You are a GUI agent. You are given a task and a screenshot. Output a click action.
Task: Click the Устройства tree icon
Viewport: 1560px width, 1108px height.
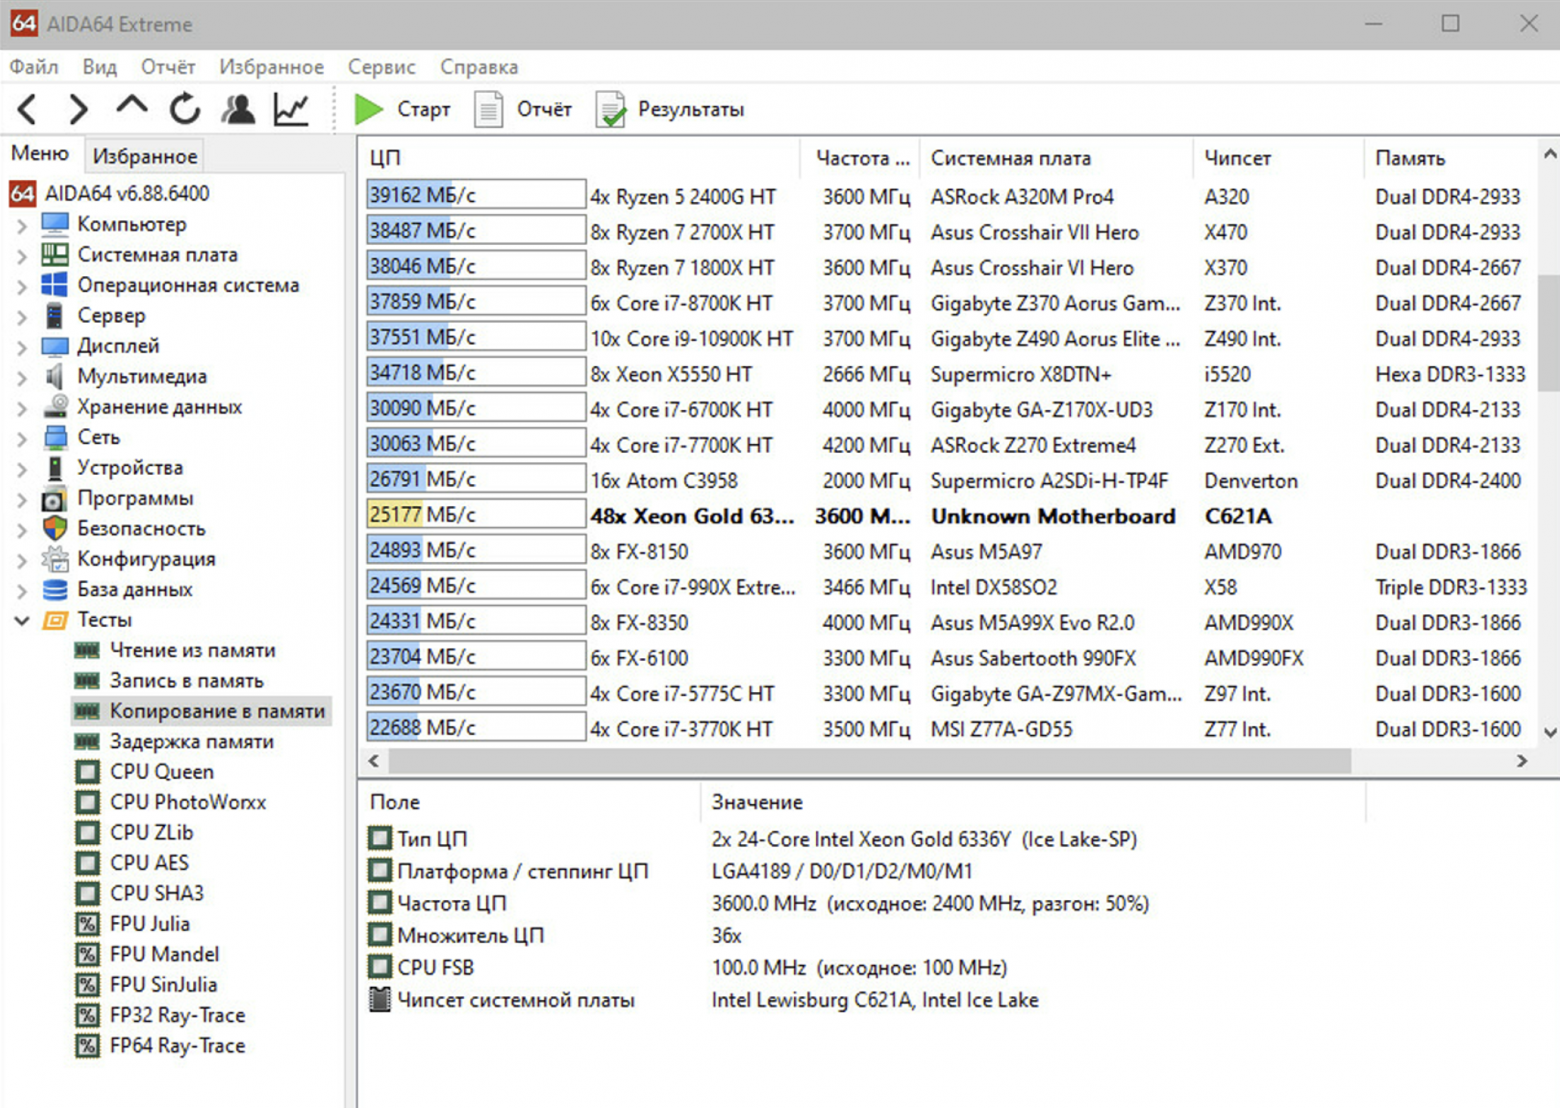55,468
